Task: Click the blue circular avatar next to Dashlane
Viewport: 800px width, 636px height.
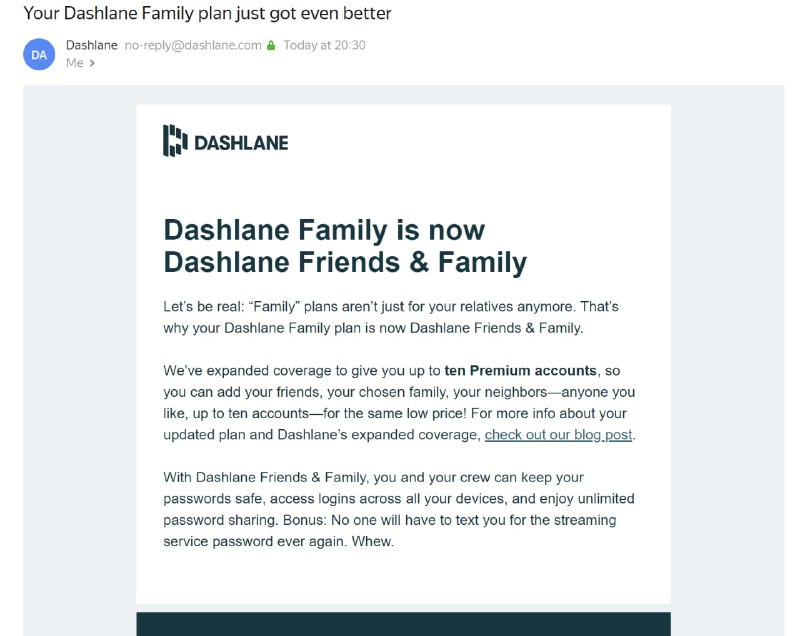Action: [x=38, y=54]
